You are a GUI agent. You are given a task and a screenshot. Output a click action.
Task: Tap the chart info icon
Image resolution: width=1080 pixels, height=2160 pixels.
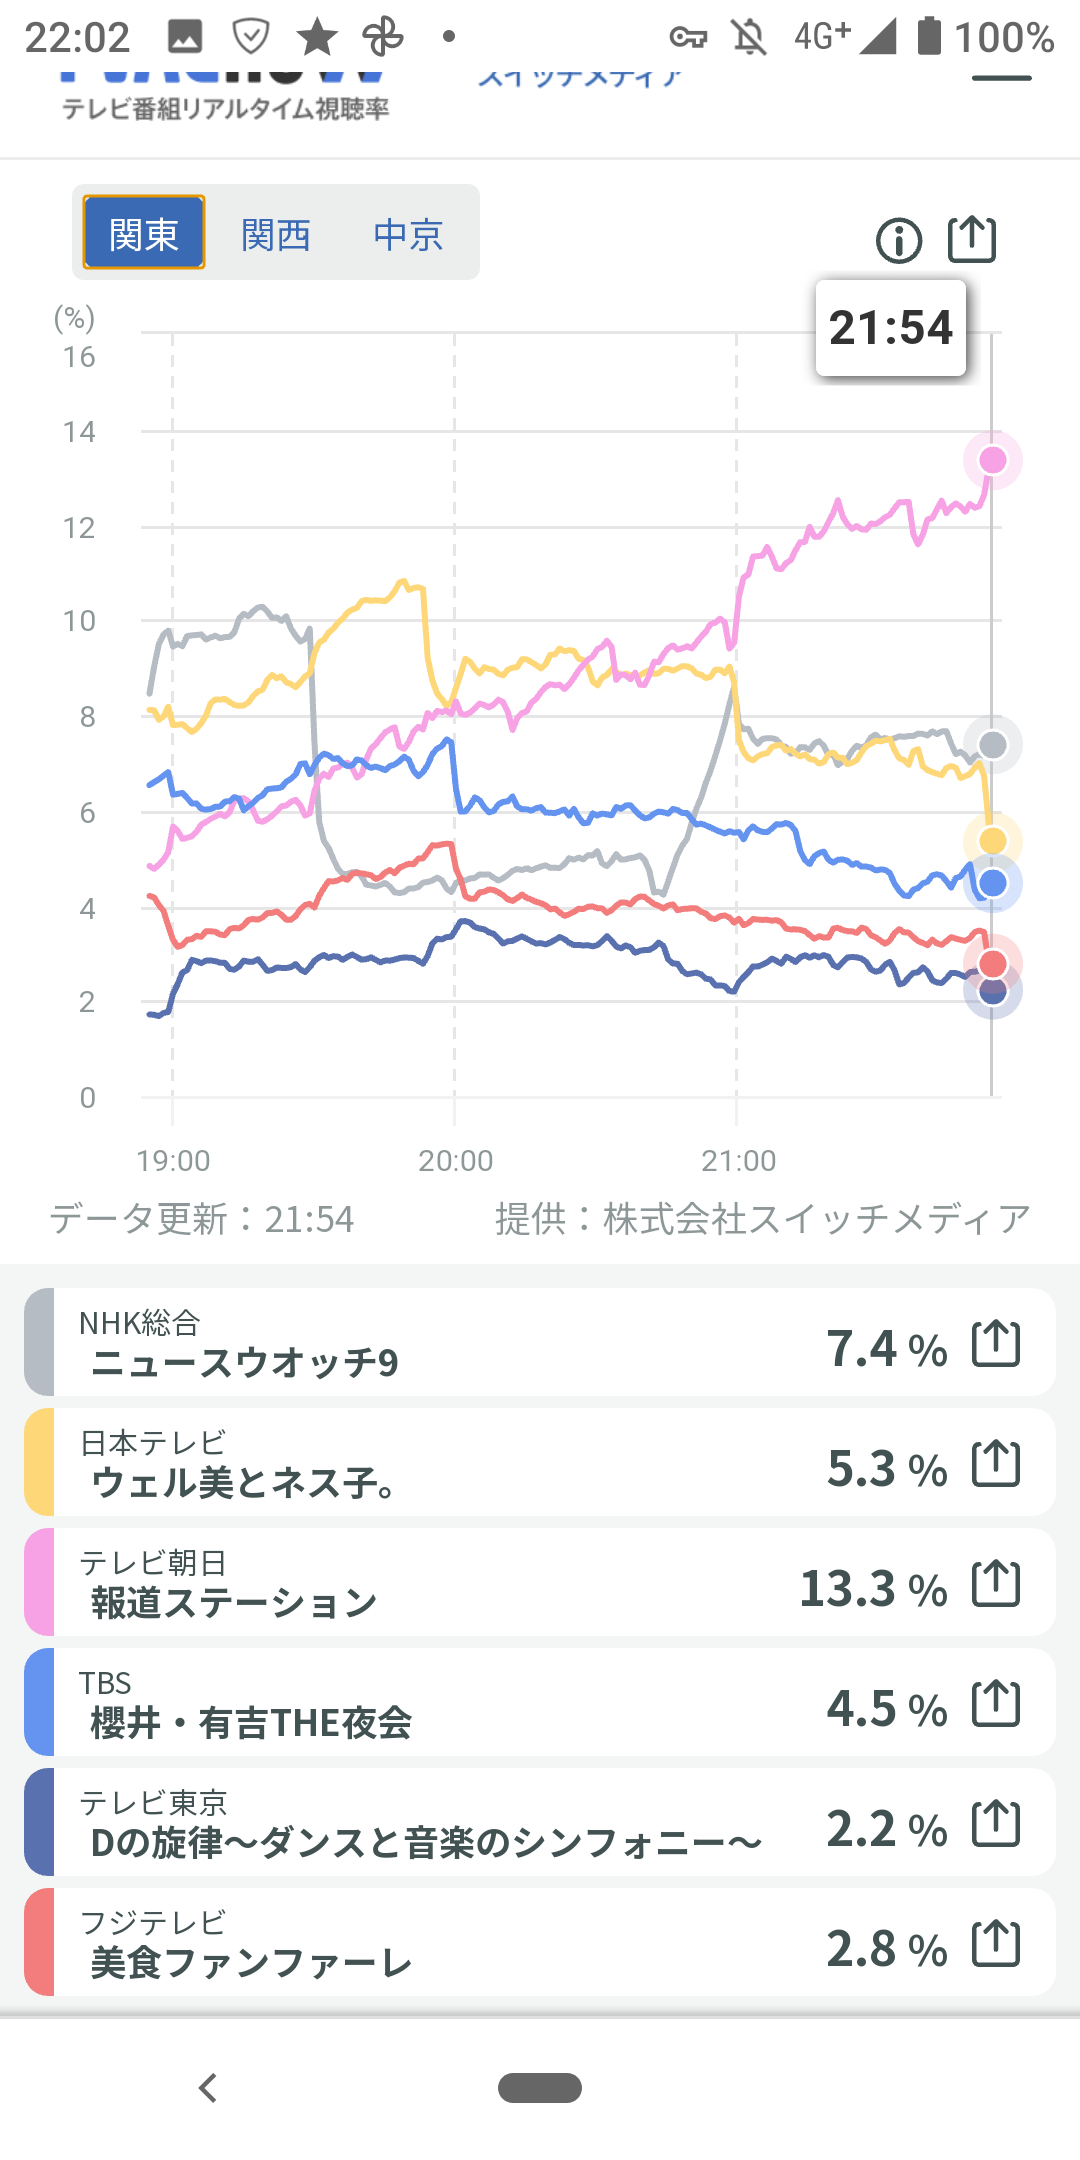tap(898, 241)
